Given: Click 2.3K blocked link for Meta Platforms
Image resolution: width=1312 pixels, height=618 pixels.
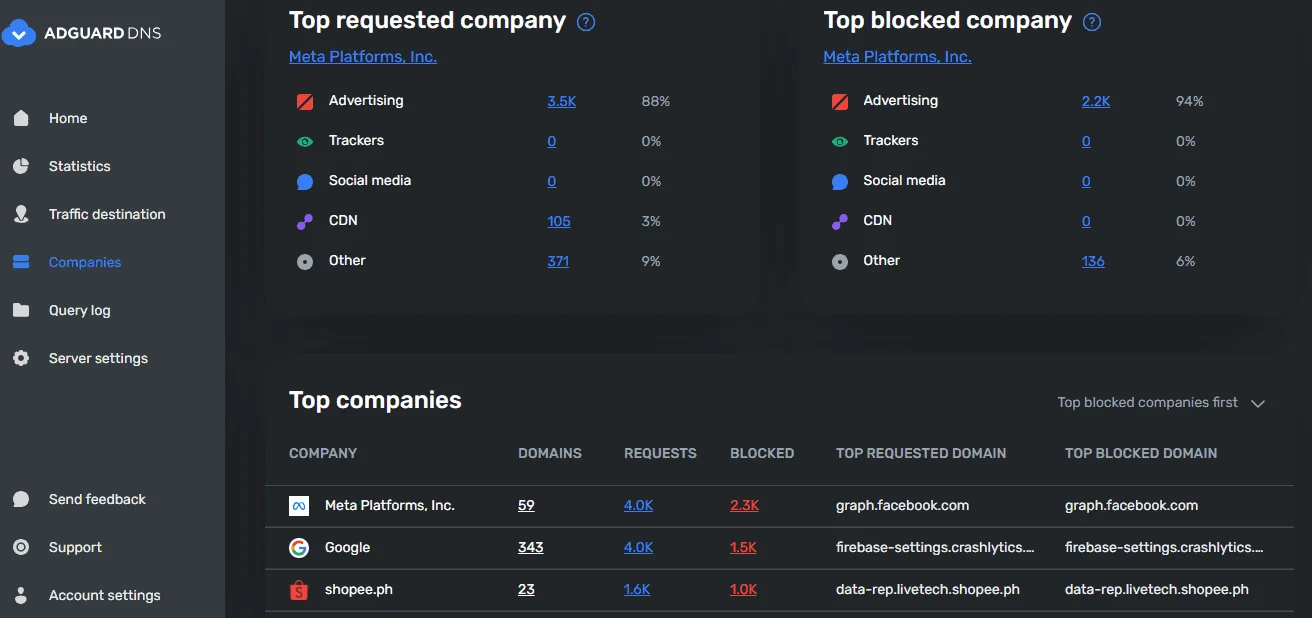Looking at the screenshot, I should point(745,506).
